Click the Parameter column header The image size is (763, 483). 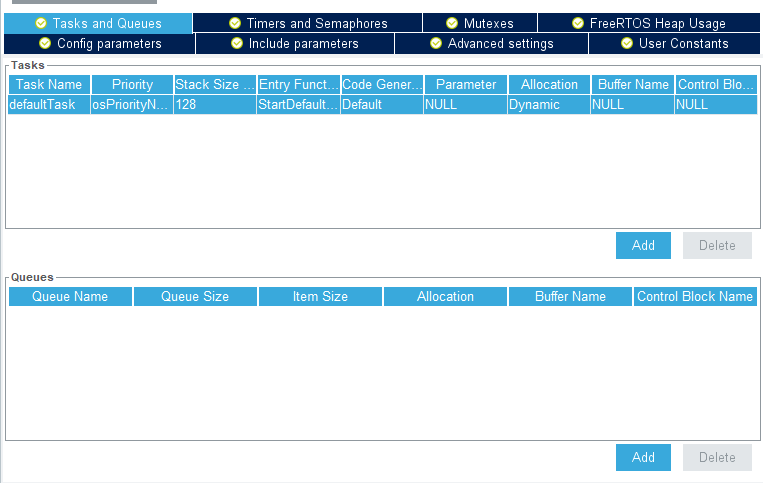pos(466,85)
